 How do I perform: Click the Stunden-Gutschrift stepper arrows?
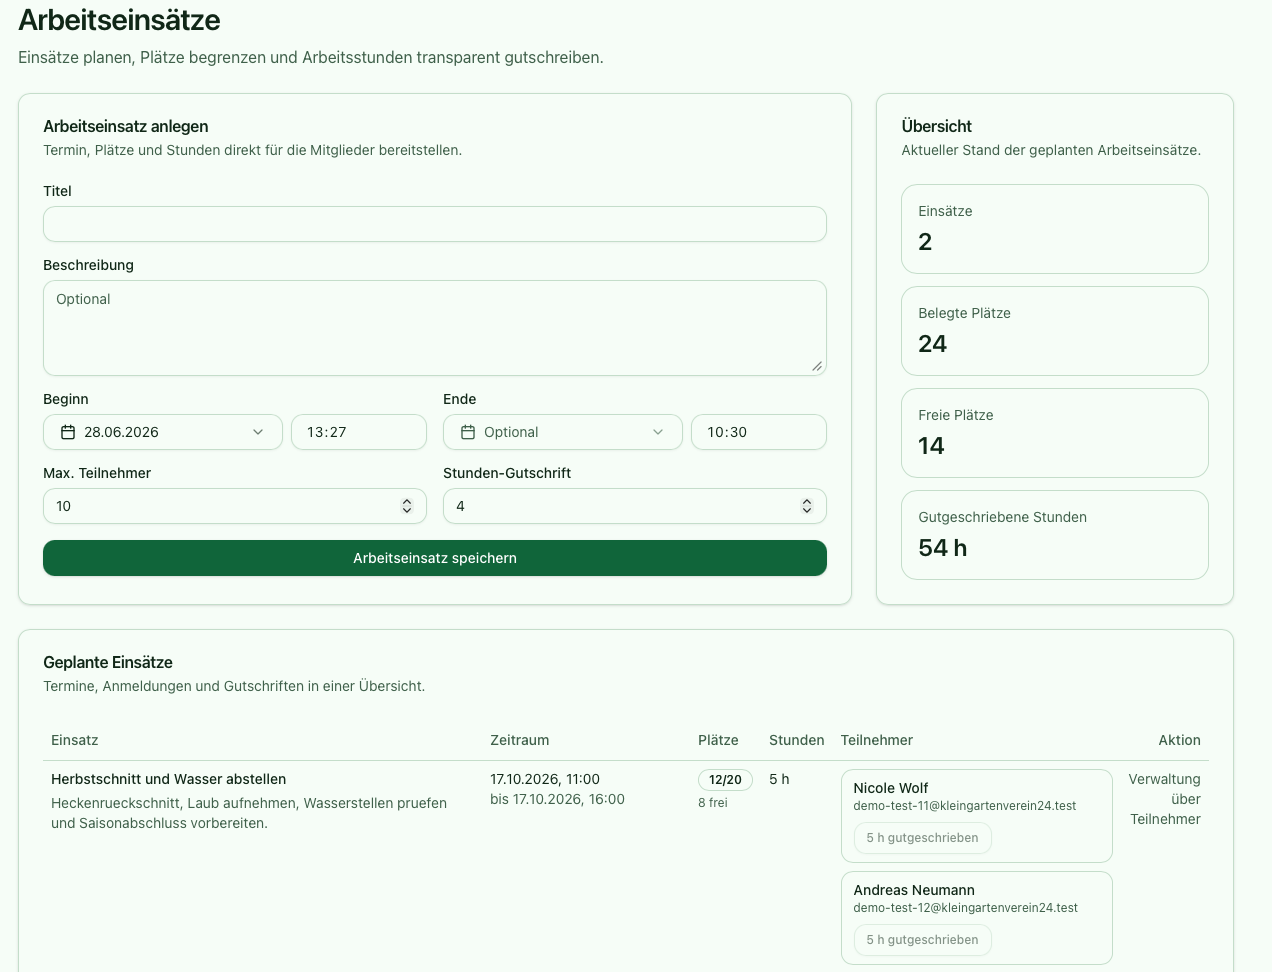807,506
